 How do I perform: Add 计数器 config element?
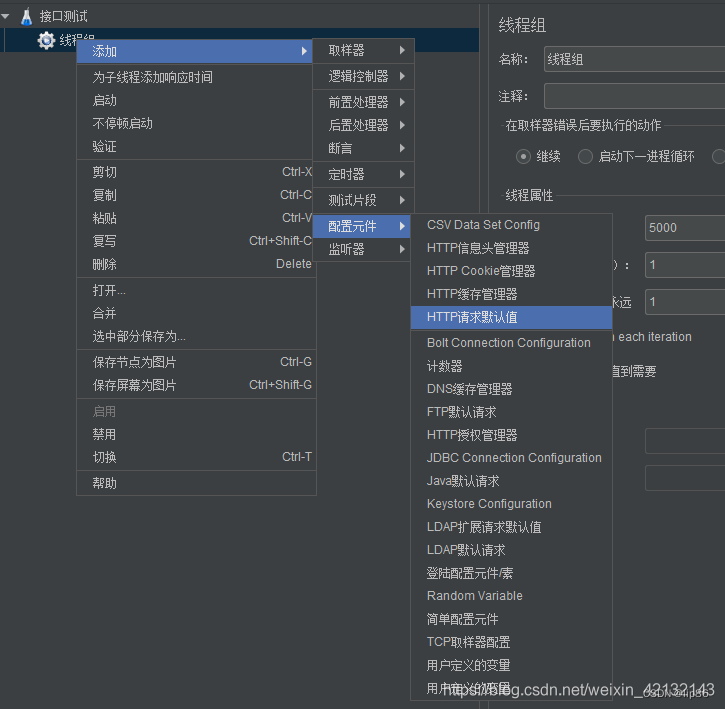(x=511, y=366)
